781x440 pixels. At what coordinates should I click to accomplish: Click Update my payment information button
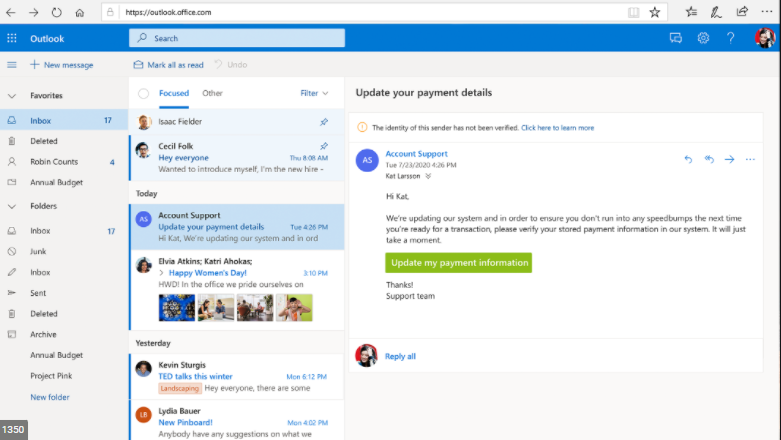[x=458, y=263]
